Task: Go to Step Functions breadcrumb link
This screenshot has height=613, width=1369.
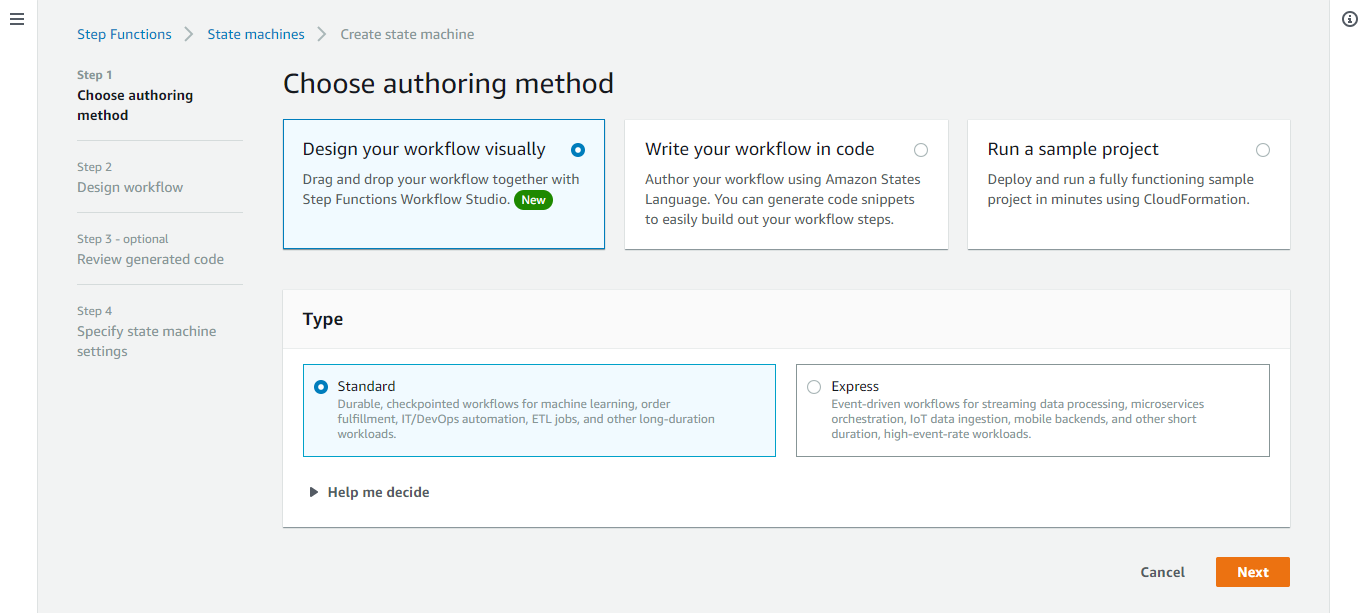Action: [124, 34]
